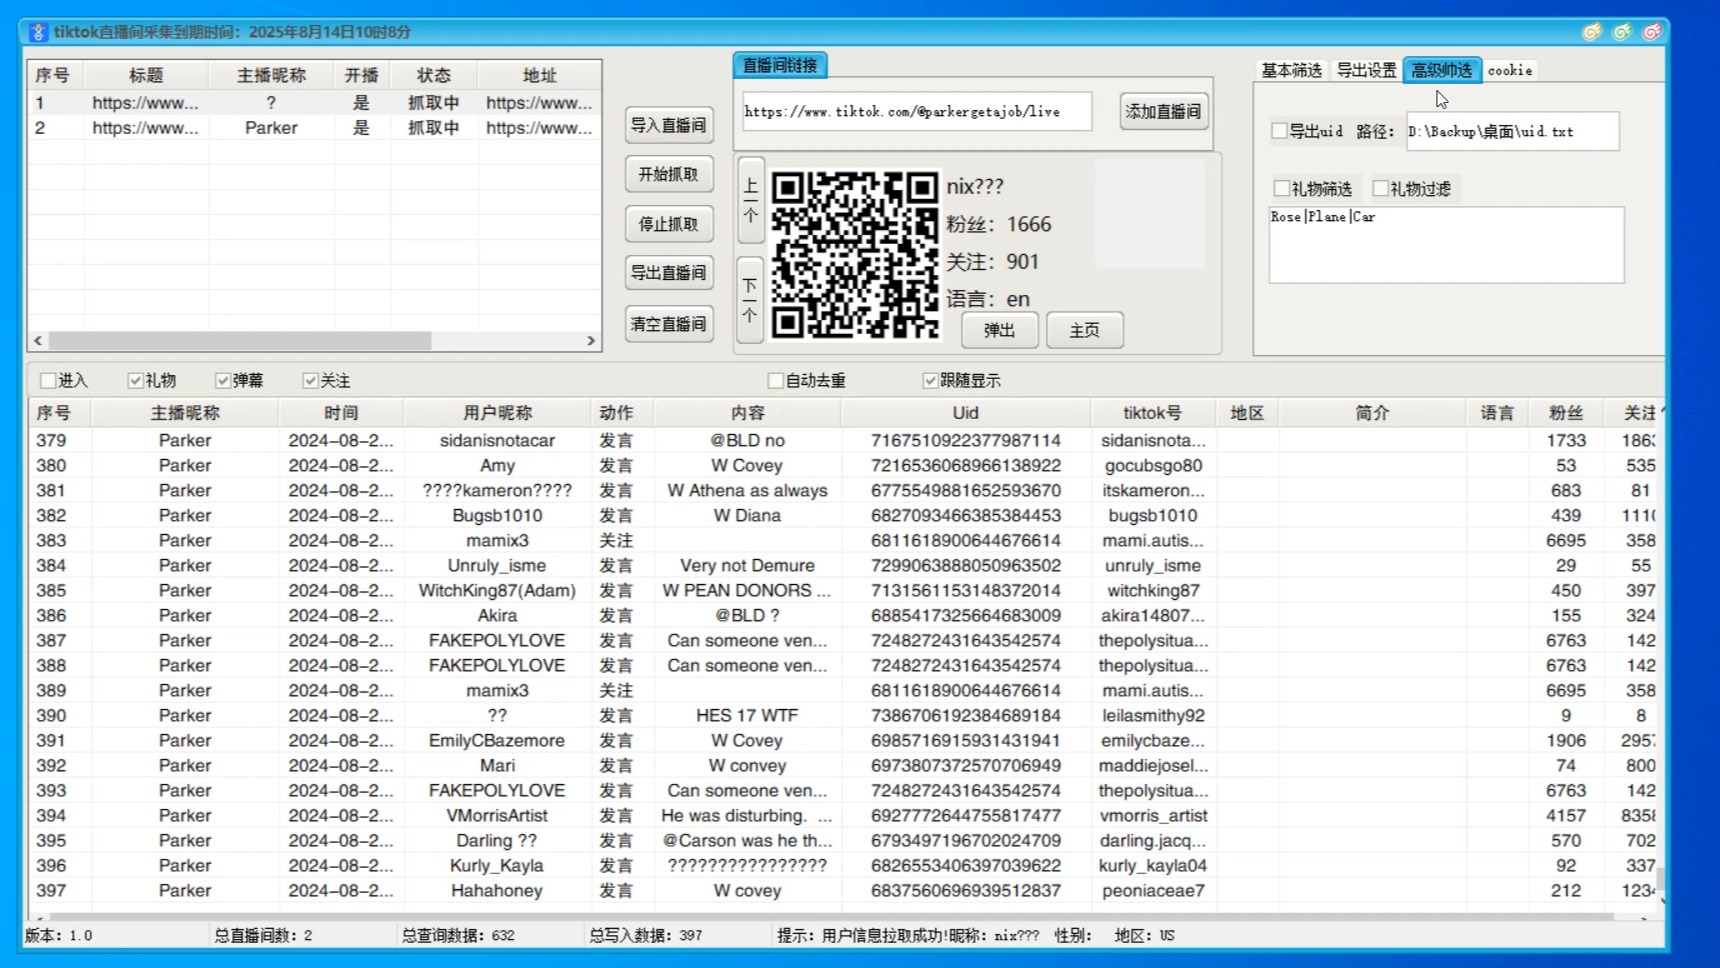Switch to the 导出设置 tab

point(1366,70)
